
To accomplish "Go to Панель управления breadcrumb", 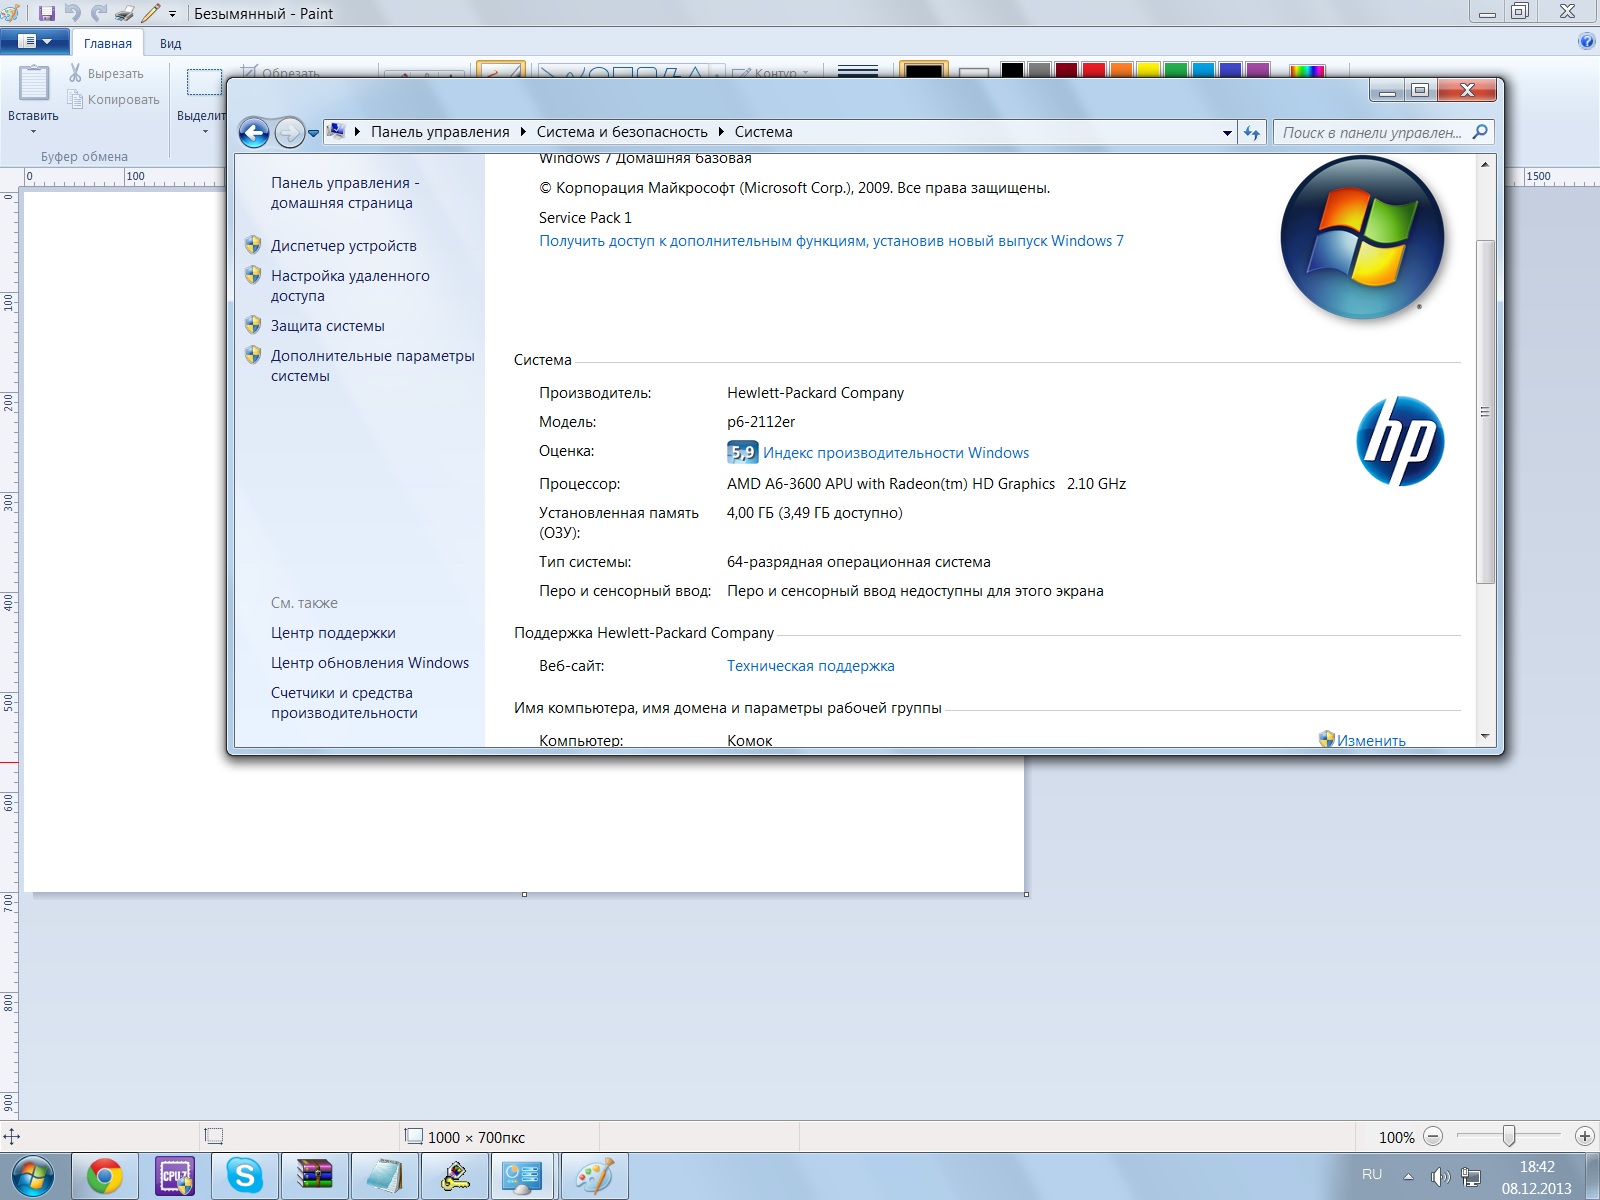I will click(440, 132).
